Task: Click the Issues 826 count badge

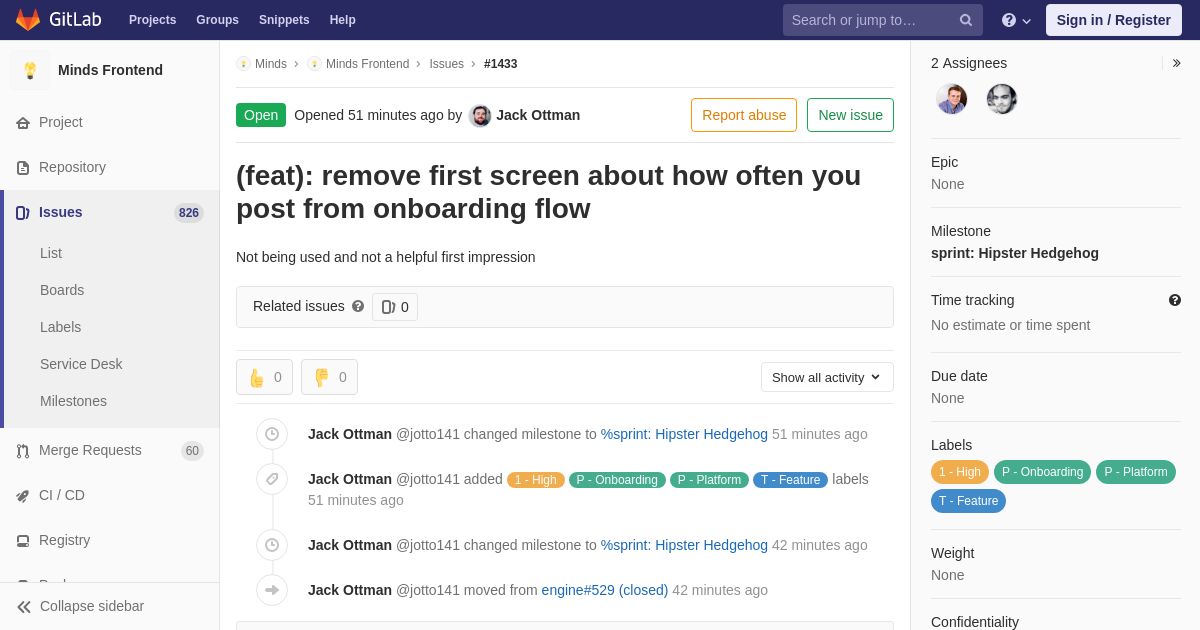Action: [x=189, y=213]
